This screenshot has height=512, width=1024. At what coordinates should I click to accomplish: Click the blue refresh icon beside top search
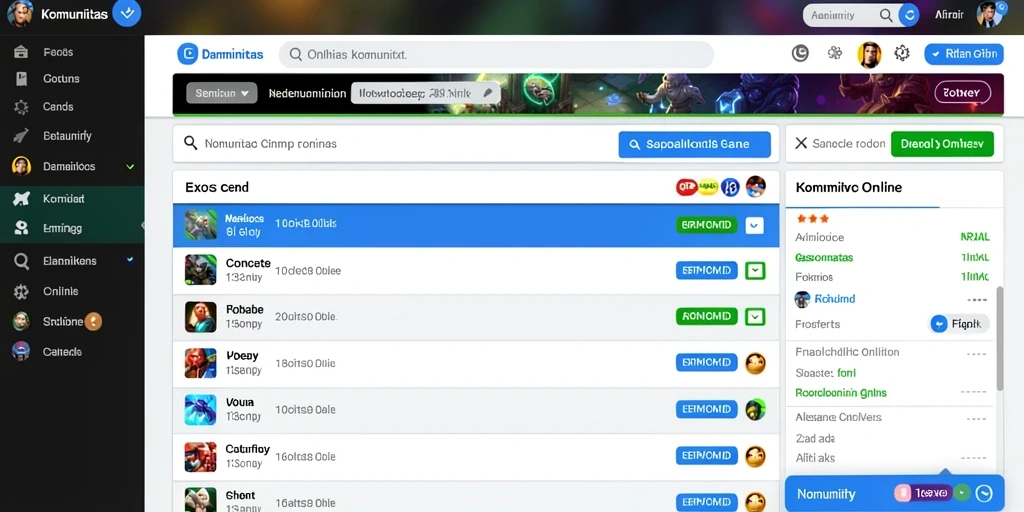tap(909, 15)
